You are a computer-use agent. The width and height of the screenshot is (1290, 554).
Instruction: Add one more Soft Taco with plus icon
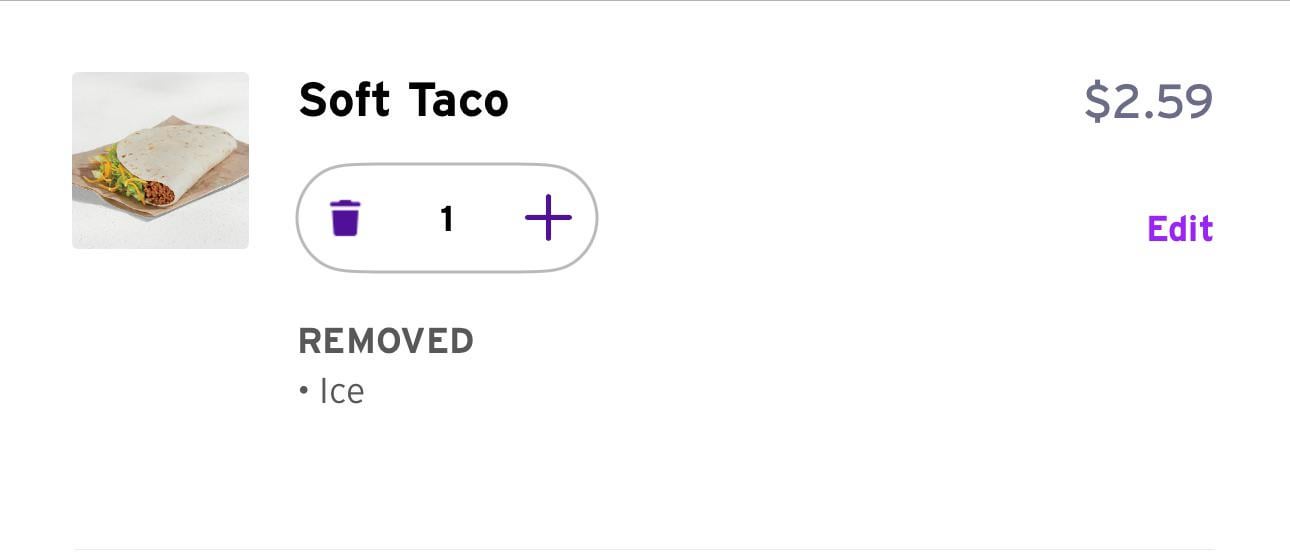coord(548,218)
